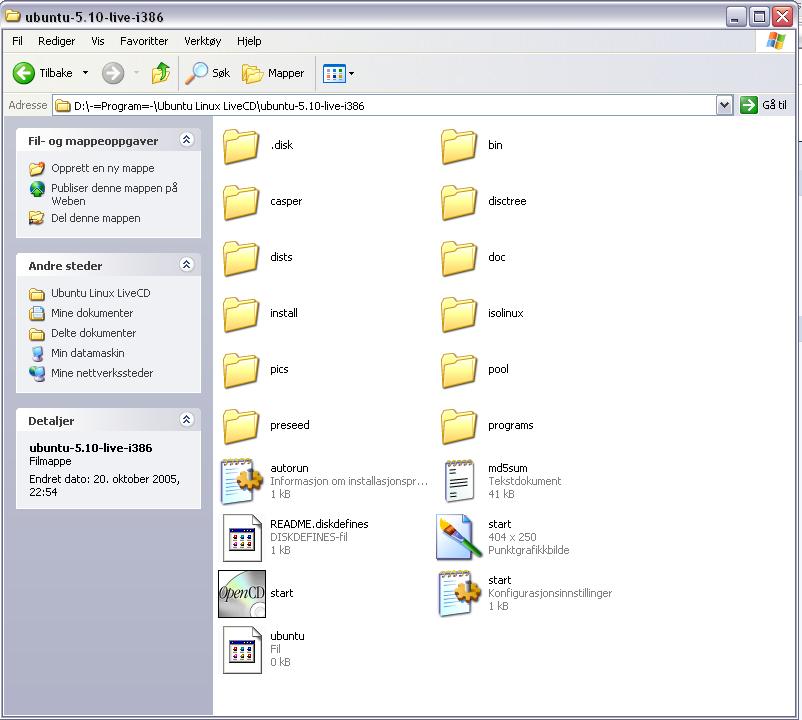
Task: Select the doc folder
Action: pos(473,257)
